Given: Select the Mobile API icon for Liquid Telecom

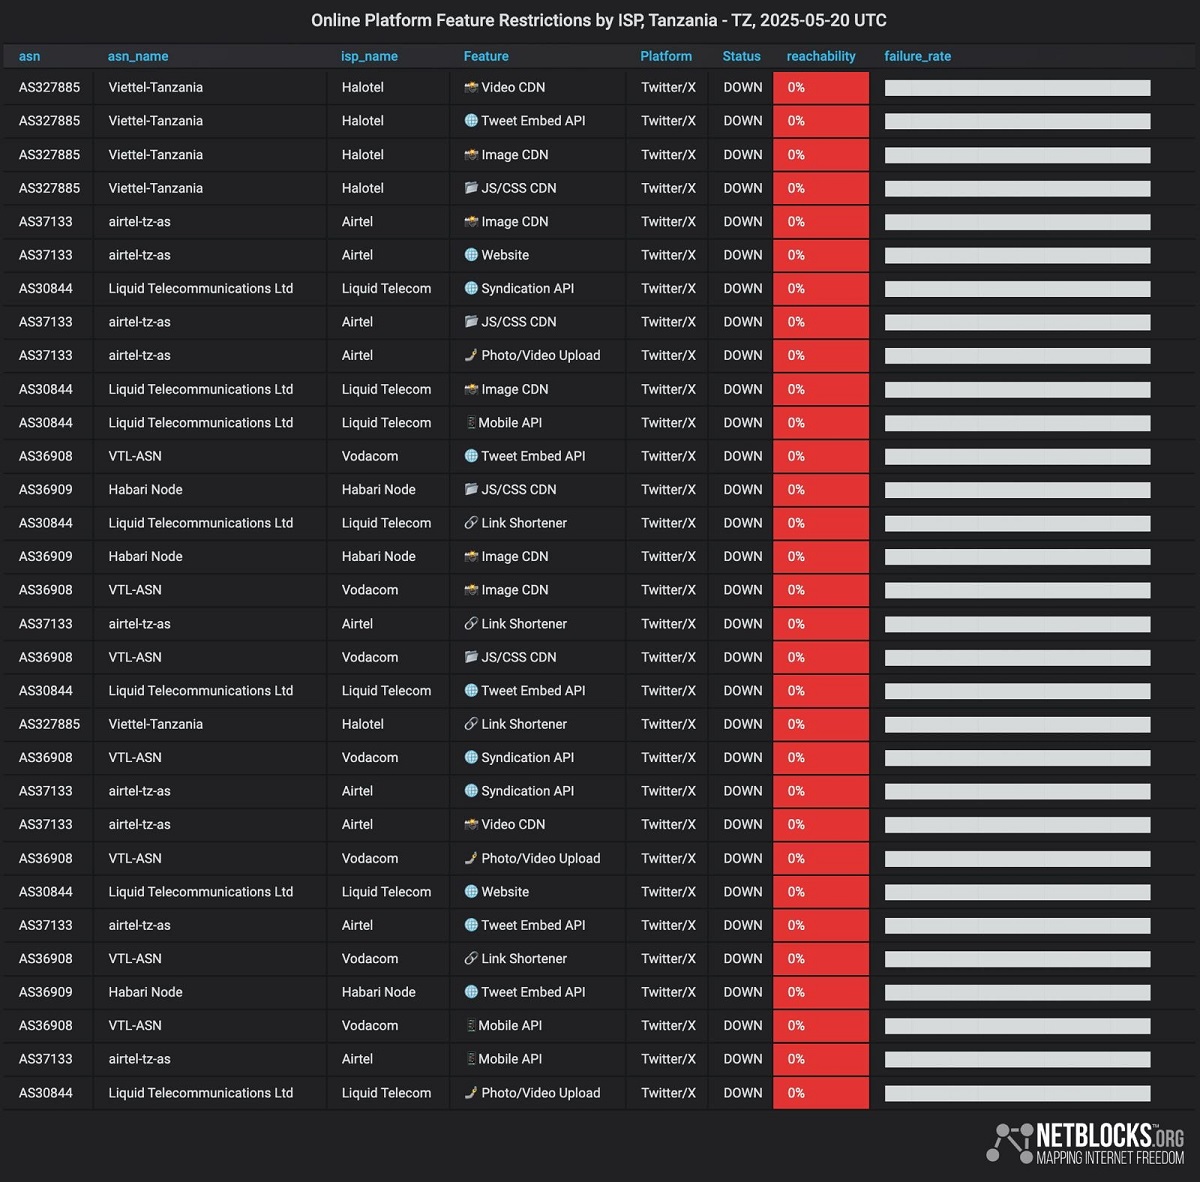Looking at the screenshot, I should click(471, 423).
